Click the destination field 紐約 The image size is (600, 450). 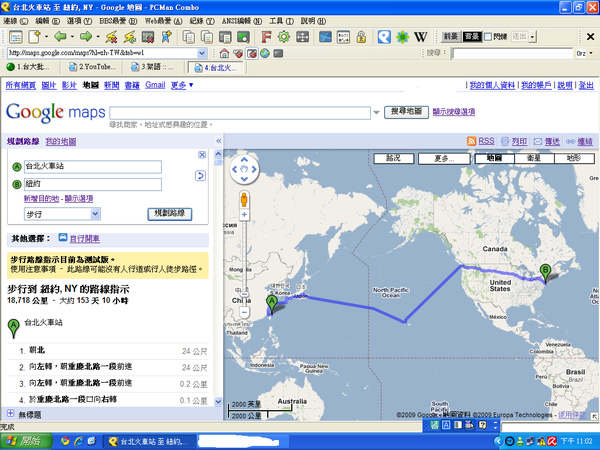pos(93,184)
